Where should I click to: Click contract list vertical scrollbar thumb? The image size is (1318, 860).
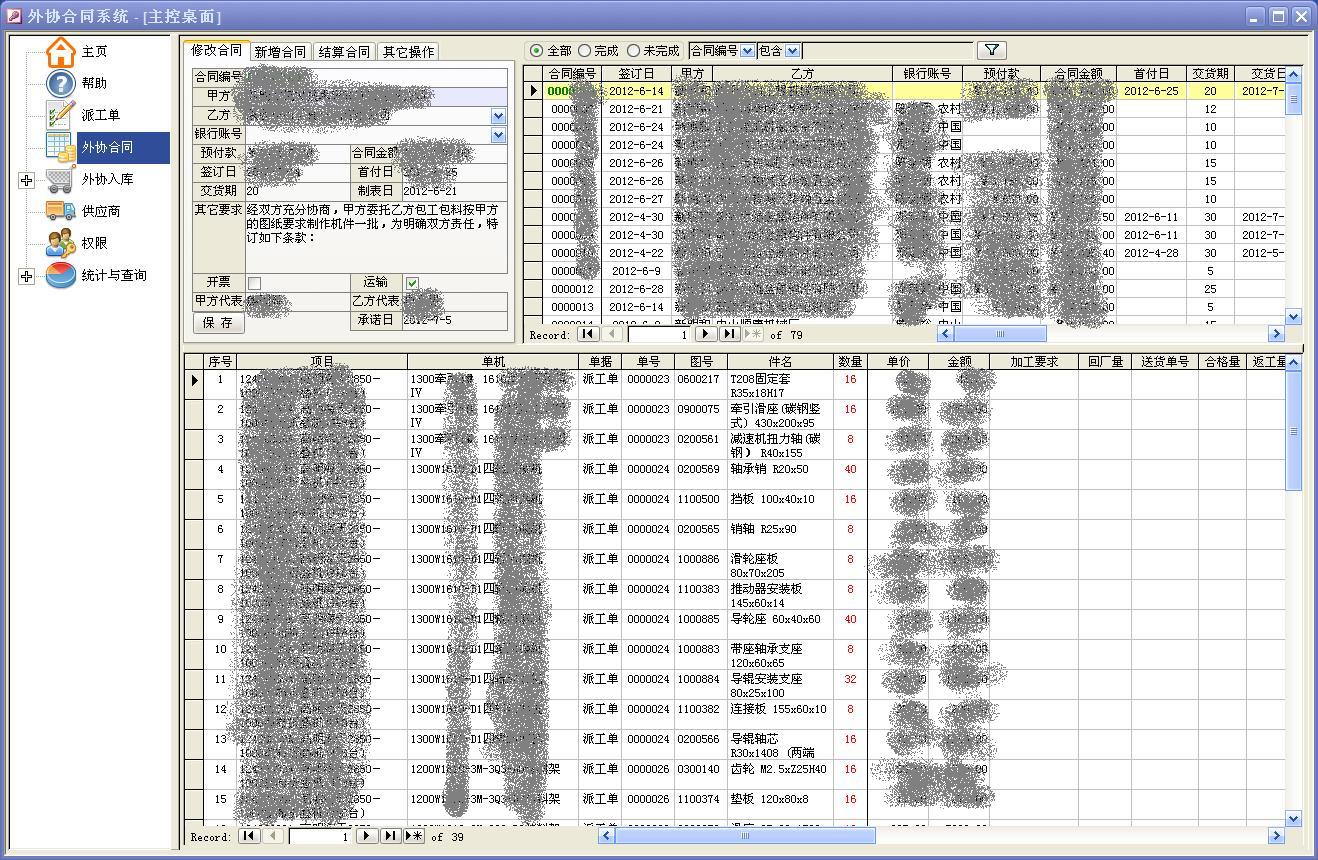(1293, 99)
